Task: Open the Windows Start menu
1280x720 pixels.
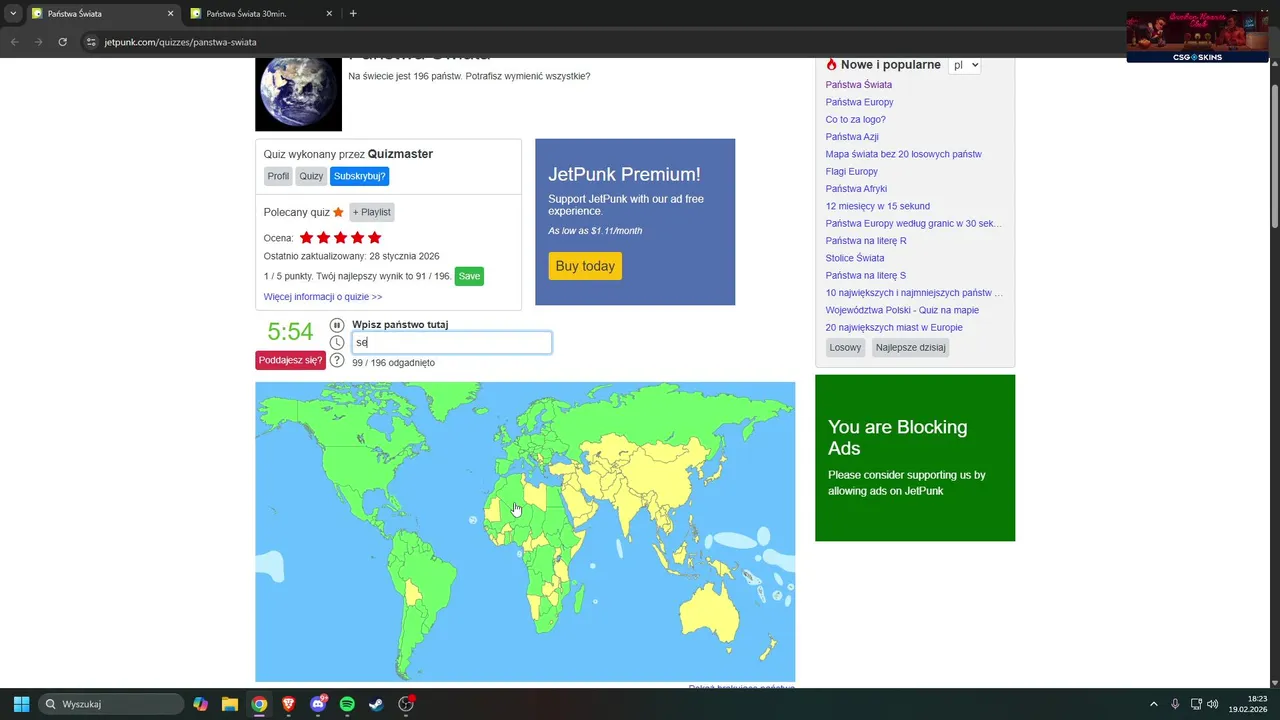Action: coord(21,704)
